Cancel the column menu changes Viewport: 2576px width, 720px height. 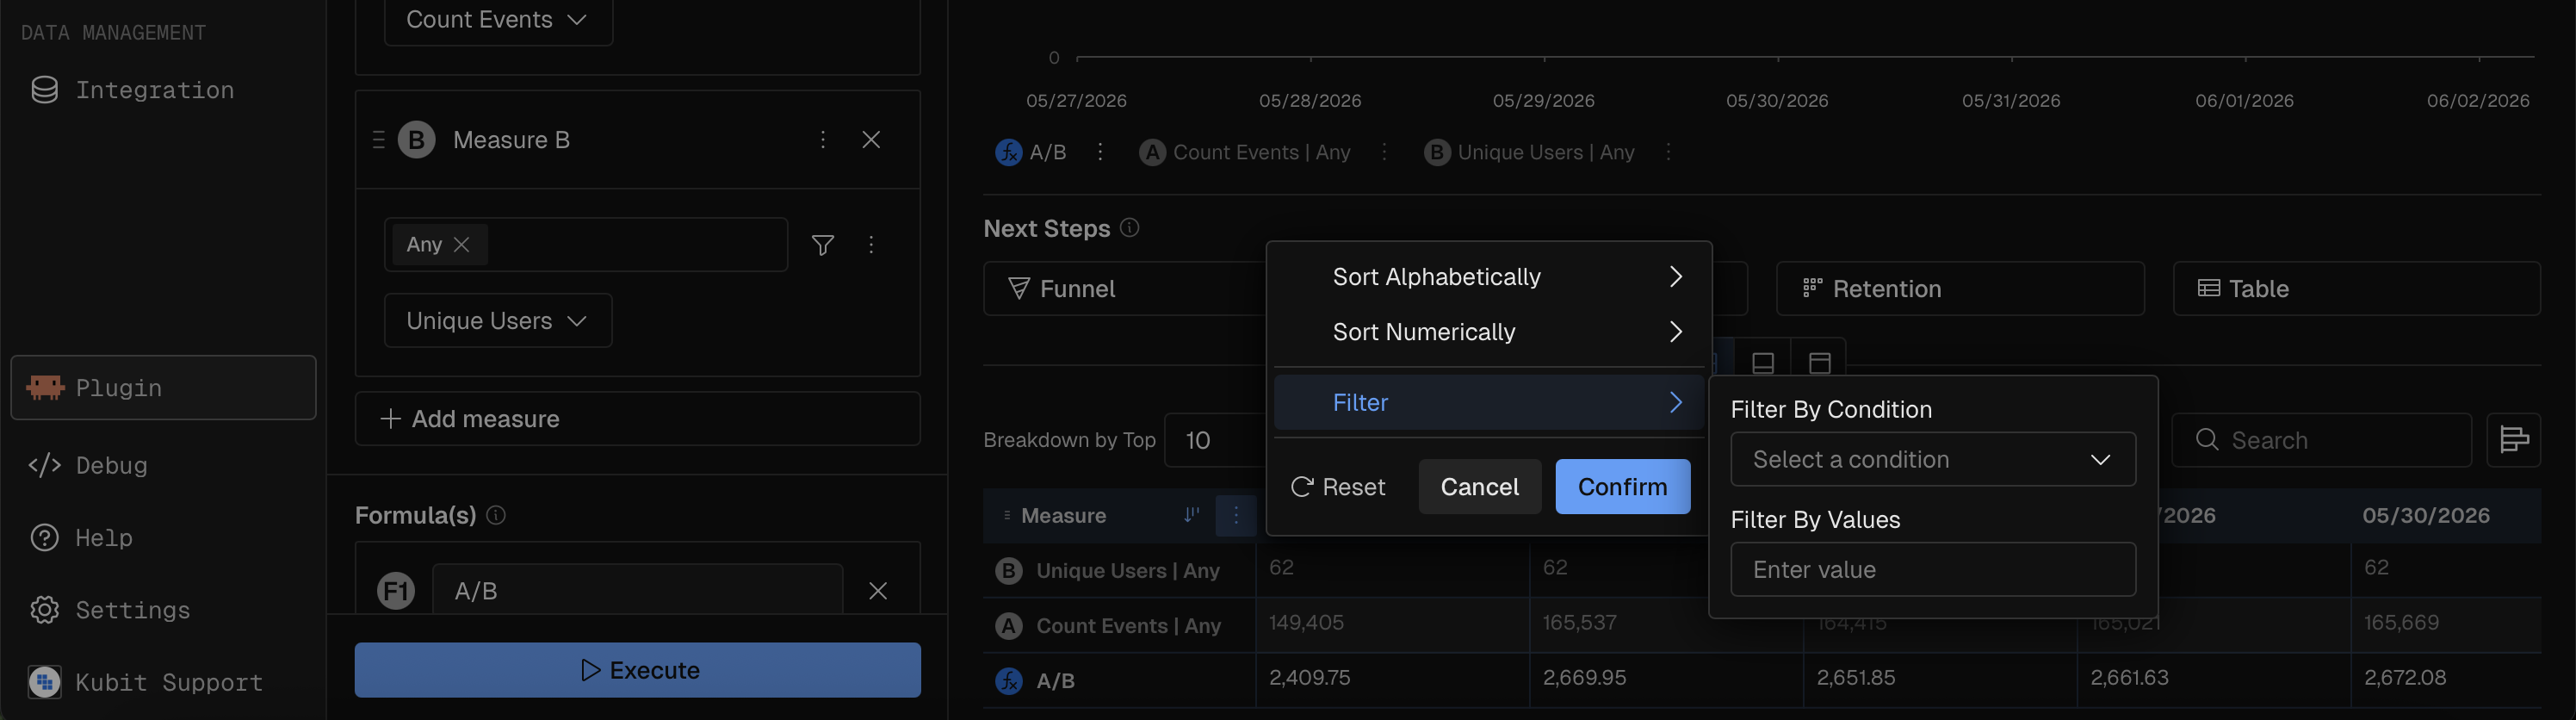pyautogui.click(x=1479, y=487)
